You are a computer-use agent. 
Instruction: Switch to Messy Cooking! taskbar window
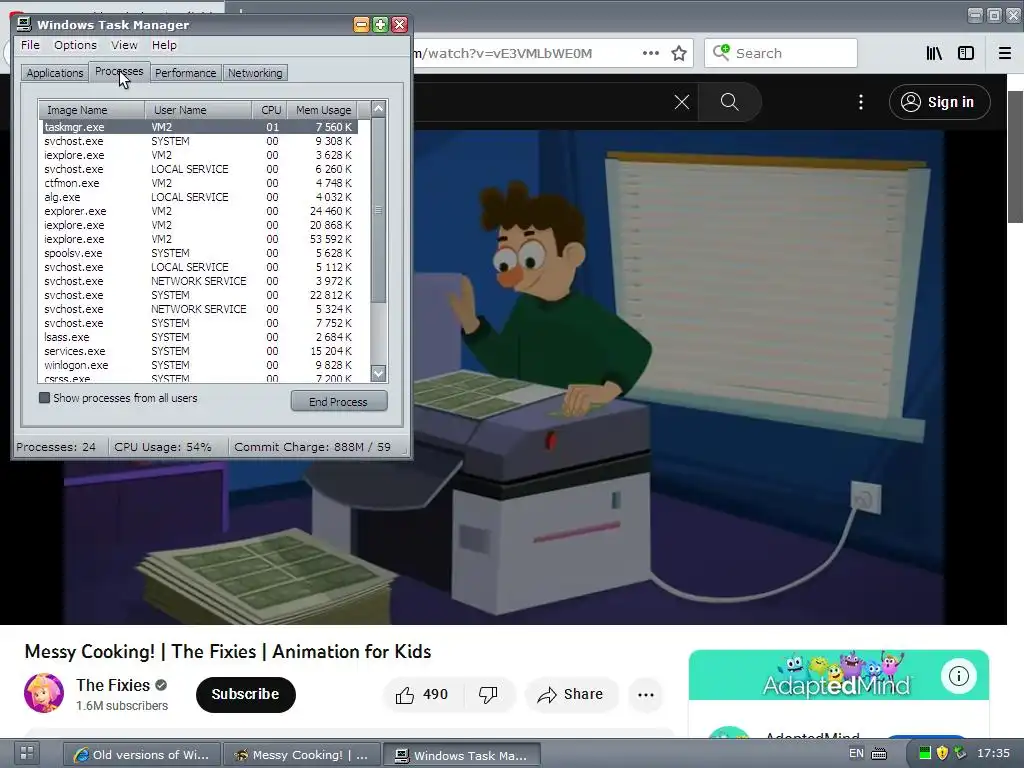pyautogui.click(x=302, y=754)
